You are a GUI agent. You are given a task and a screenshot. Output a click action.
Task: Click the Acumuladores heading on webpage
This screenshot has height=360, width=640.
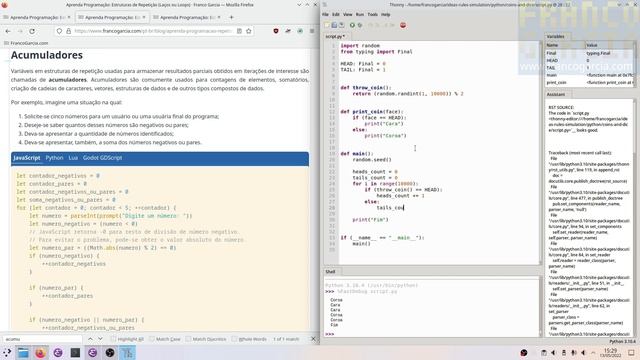point(47,55)
